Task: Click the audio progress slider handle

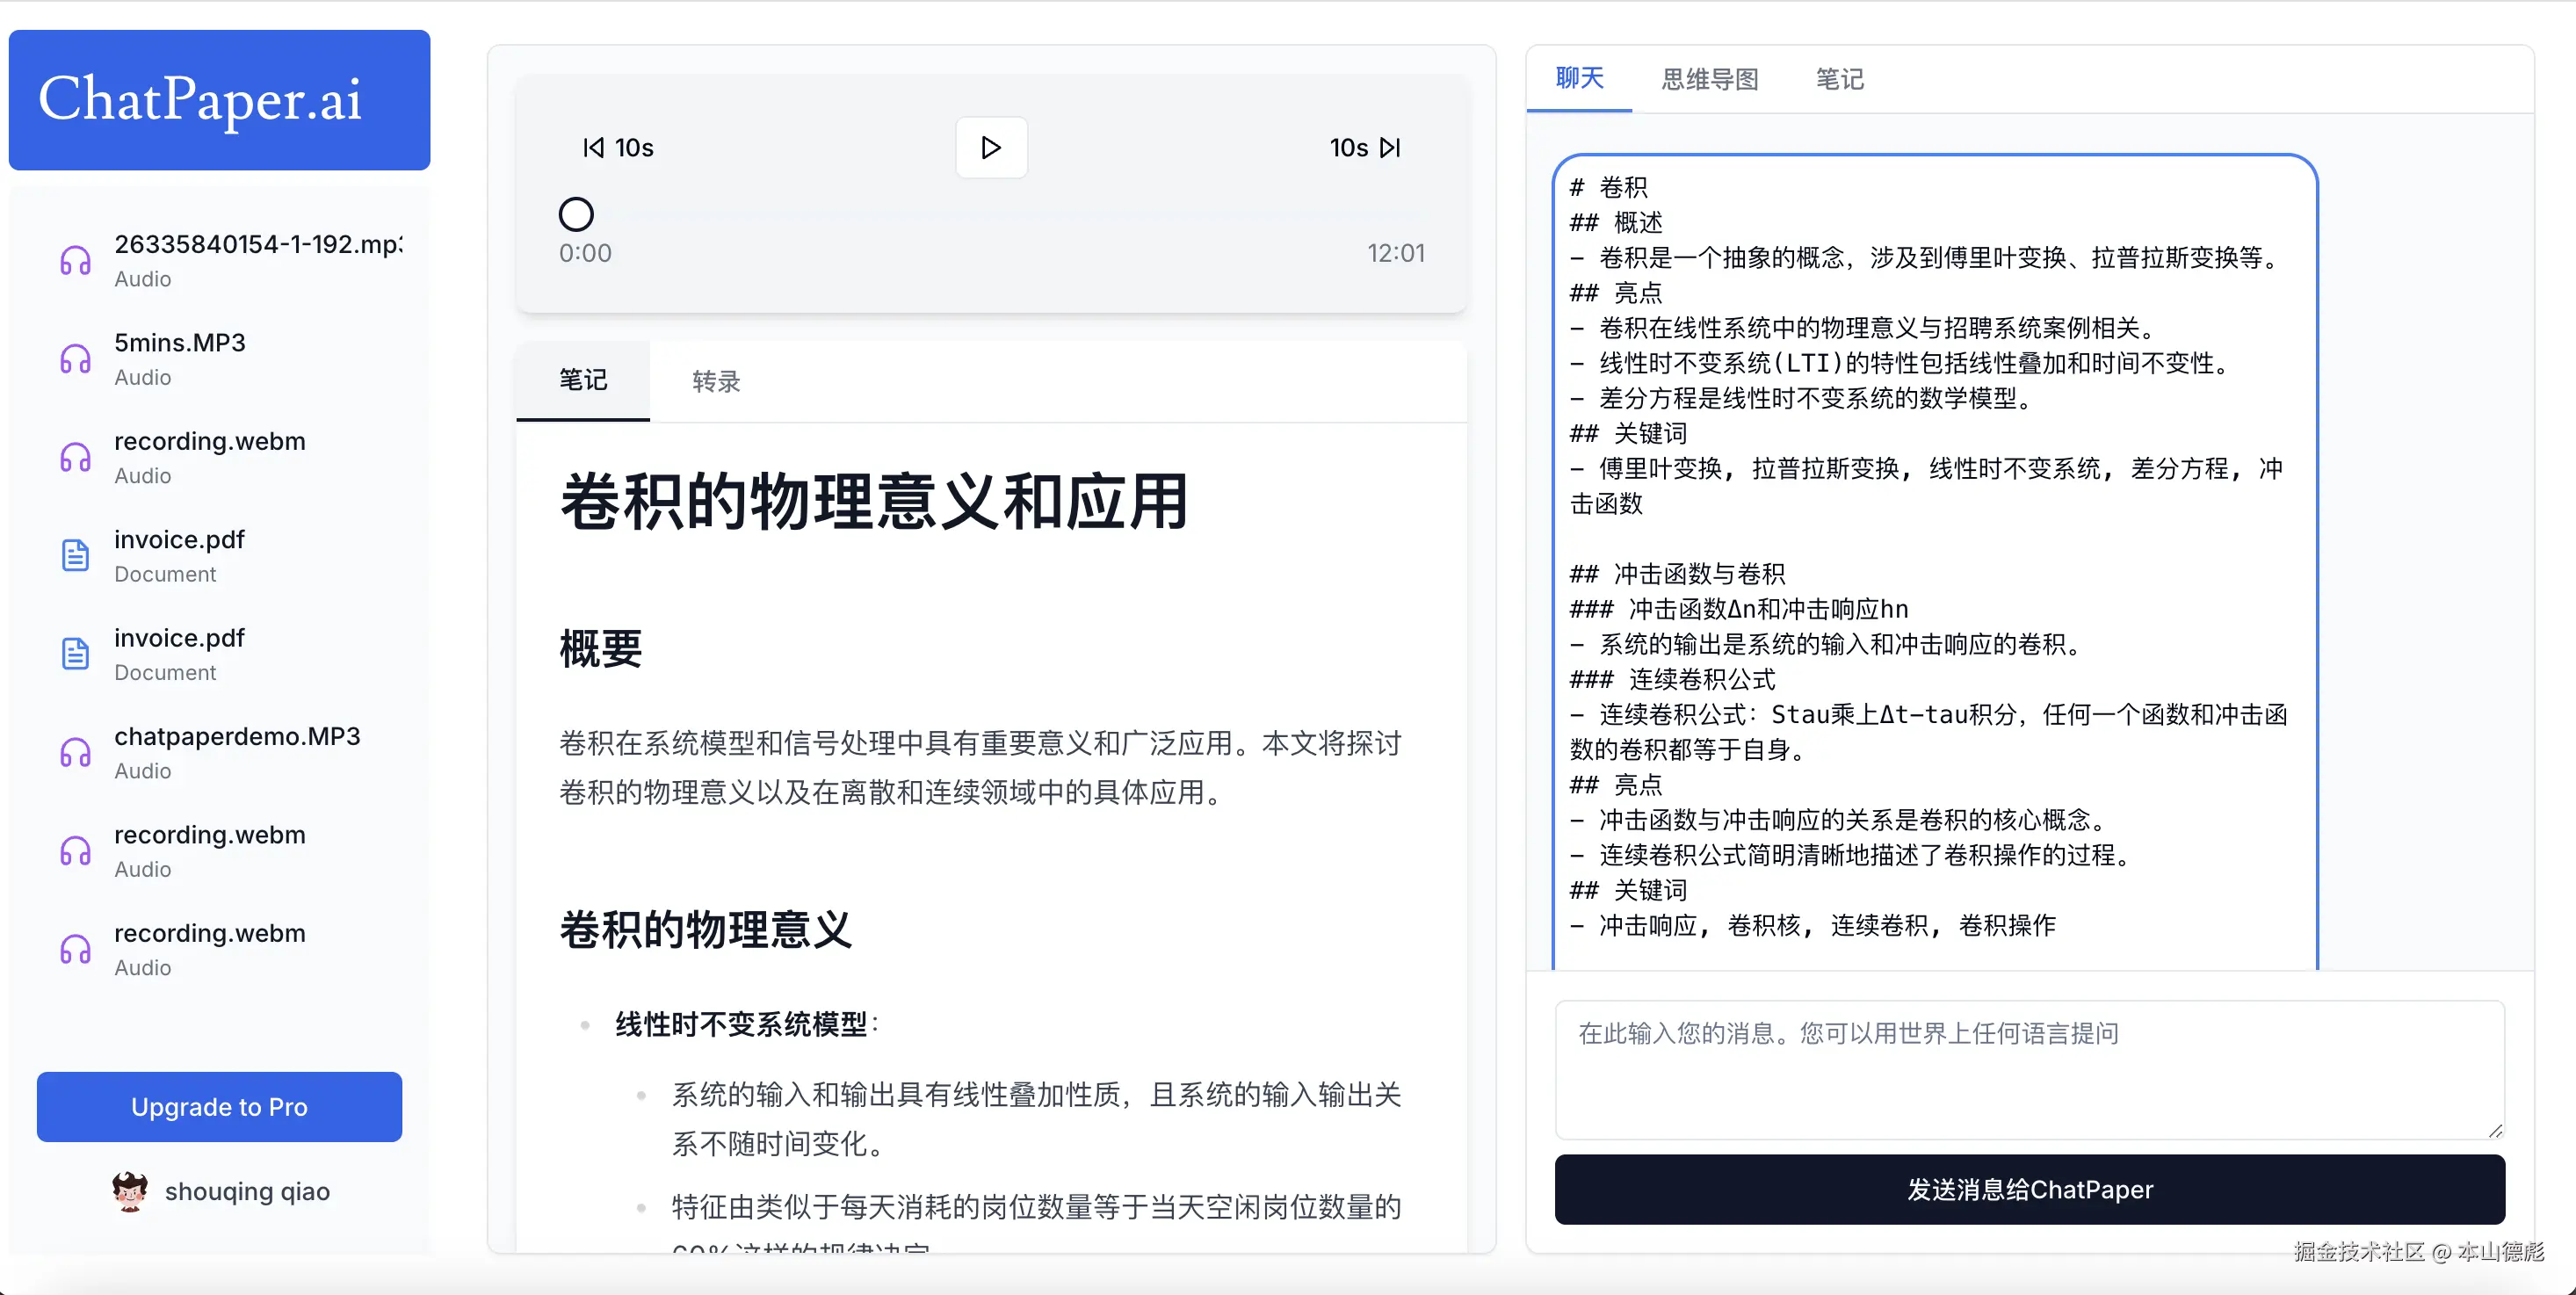Action: click(576, 214)
